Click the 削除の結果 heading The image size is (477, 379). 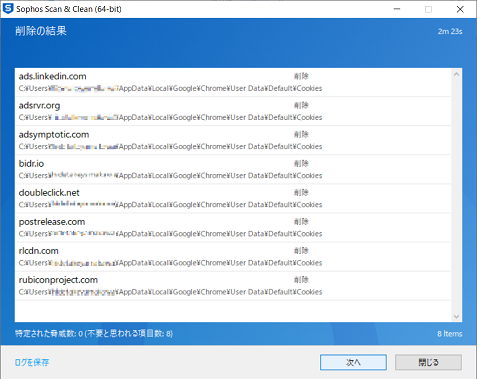tap(41, 31)
